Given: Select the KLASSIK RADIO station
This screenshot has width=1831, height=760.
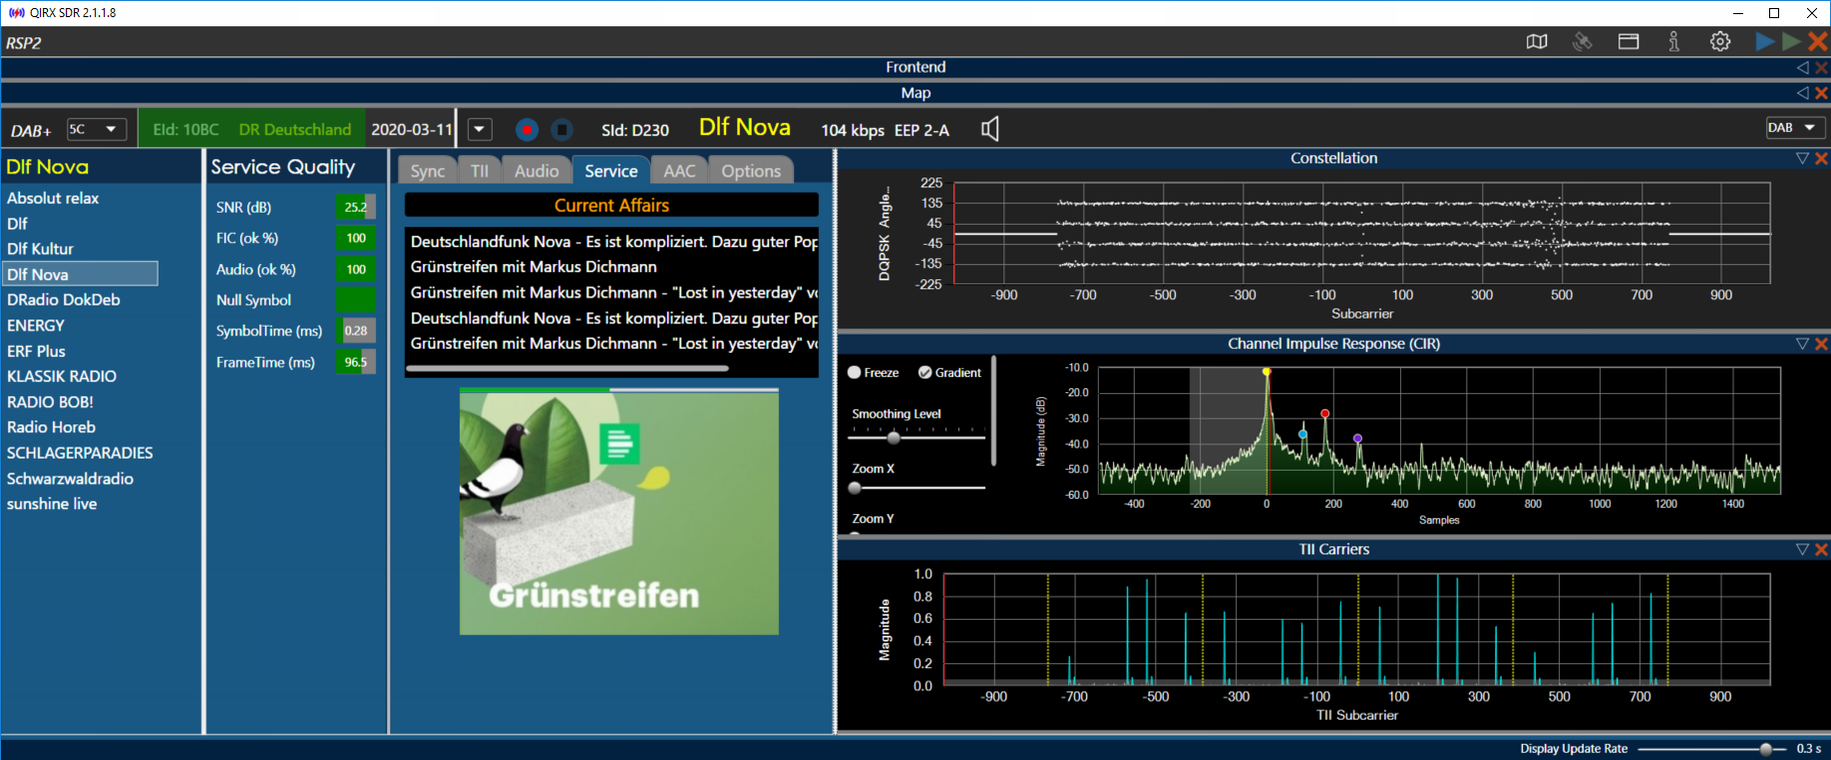Looking at the screenshot, I should (62, 377).
